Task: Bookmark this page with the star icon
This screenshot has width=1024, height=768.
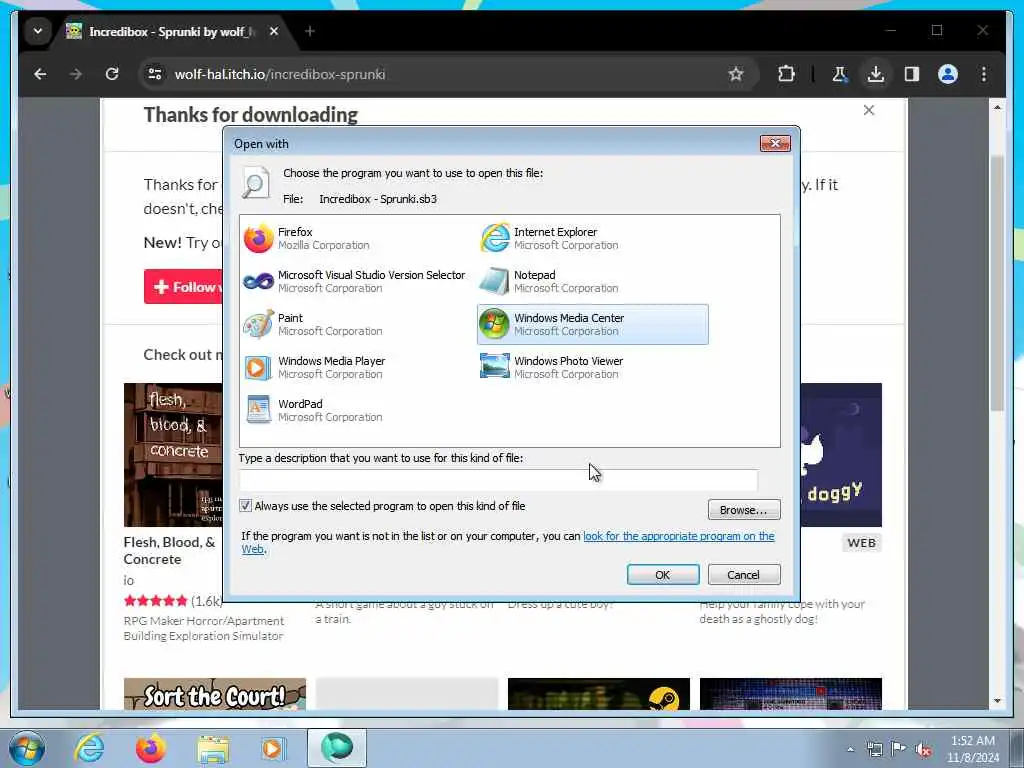Action: [736, 74]
